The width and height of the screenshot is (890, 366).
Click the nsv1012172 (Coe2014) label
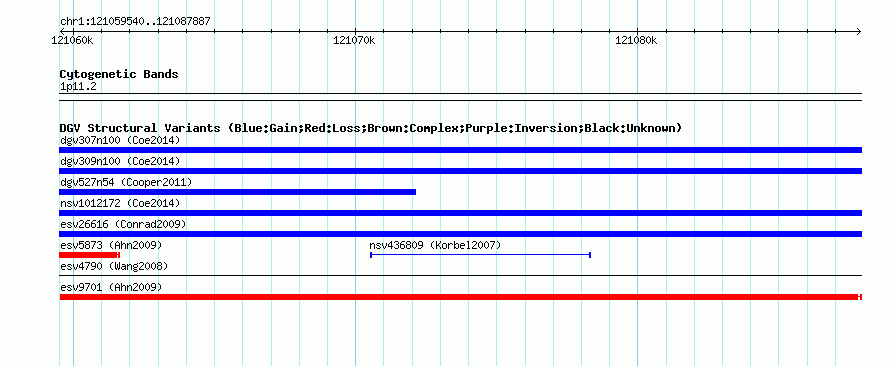coord(120,203)
